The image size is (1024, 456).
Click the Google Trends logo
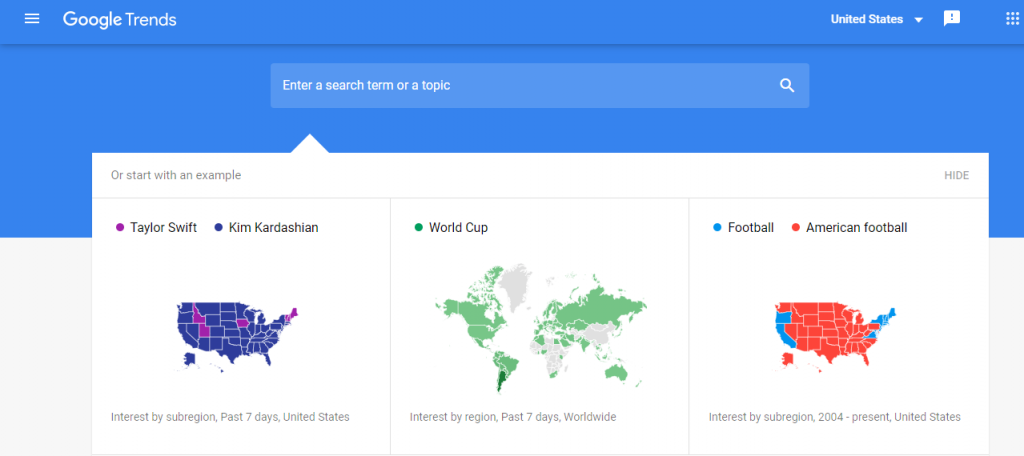point(120,19)
